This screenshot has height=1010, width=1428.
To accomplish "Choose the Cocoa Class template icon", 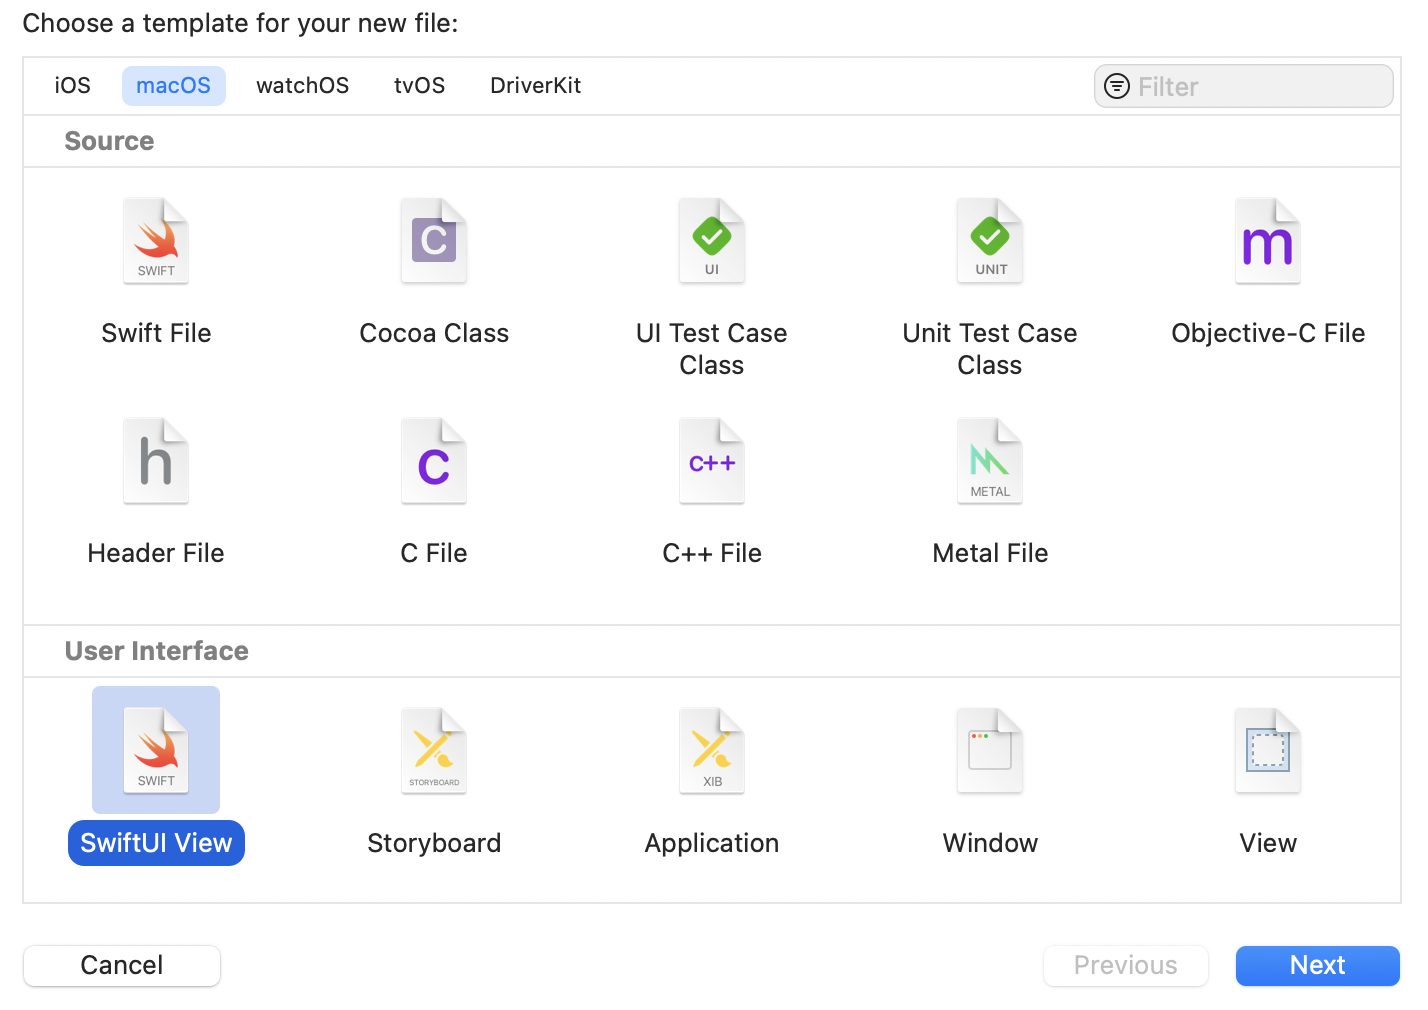I will pyautogui.click(x=434, y=241).
